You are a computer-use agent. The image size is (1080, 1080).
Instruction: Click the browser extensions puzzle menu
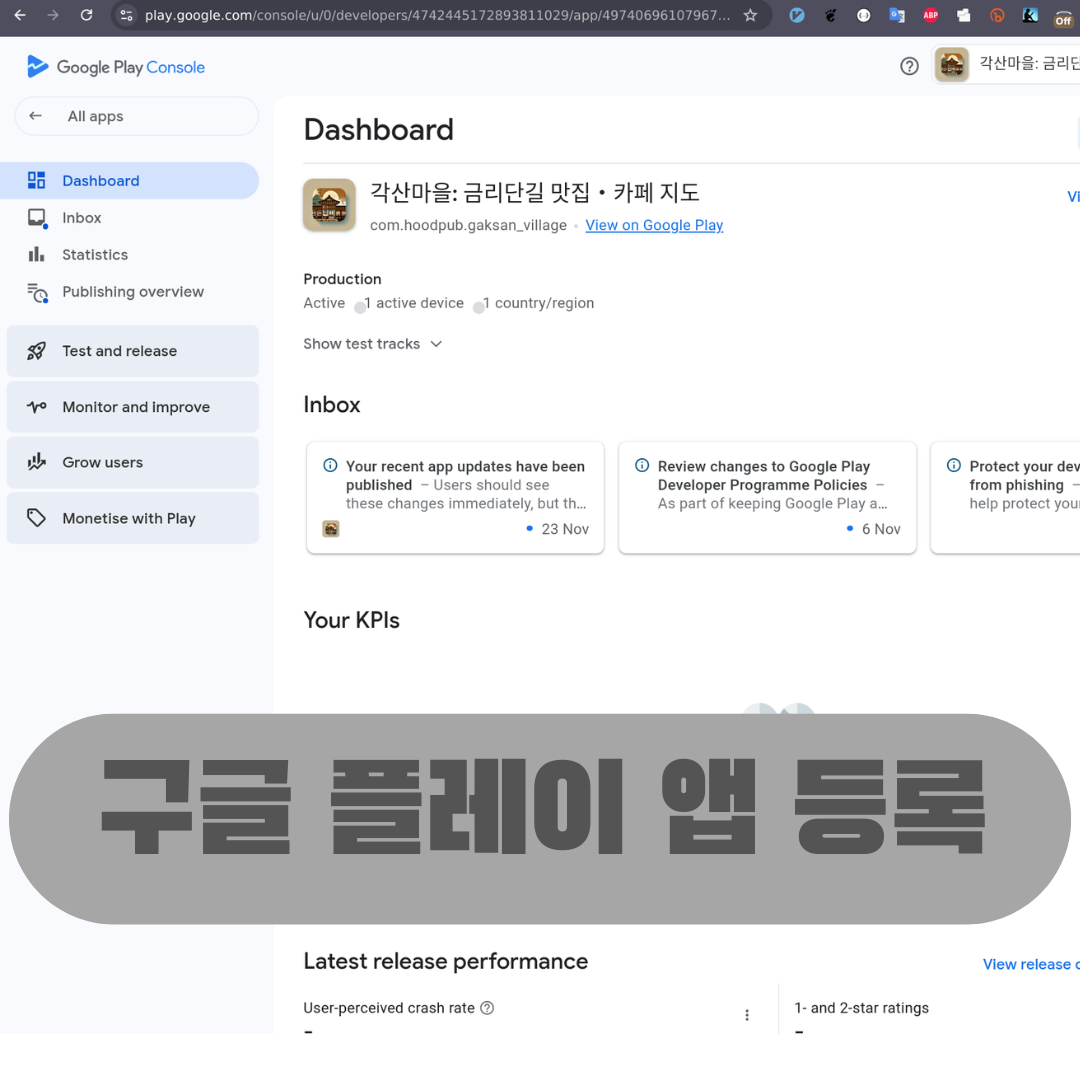[964, 15]
